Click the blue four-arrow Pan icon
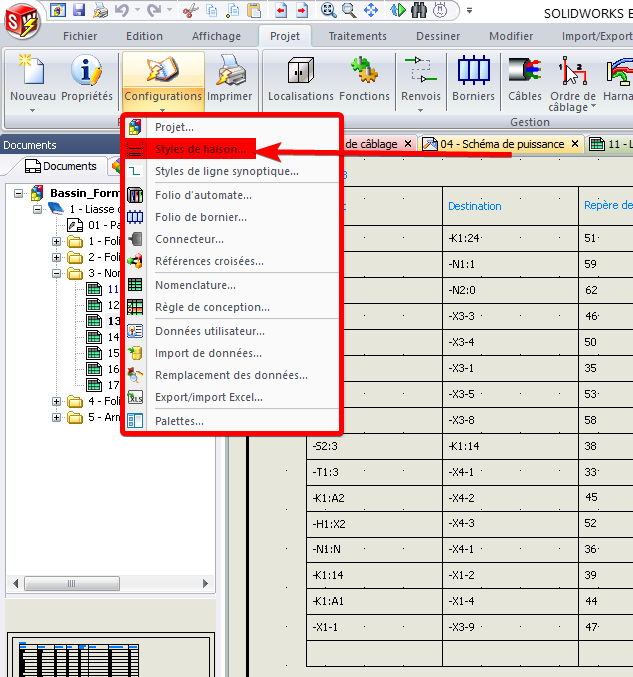Viewport: 633px width, 677px height. click(371, 9)
